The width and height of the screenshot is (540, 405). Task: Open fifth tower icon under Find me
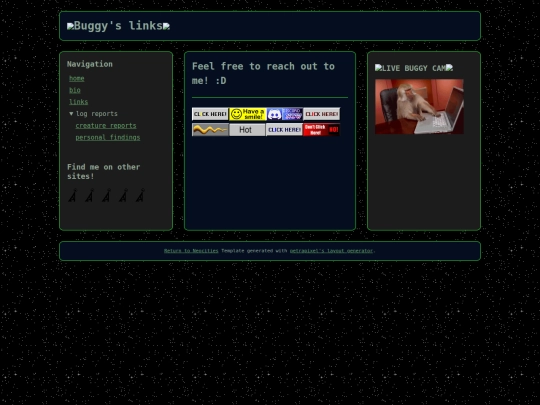(x=140, y=195)
